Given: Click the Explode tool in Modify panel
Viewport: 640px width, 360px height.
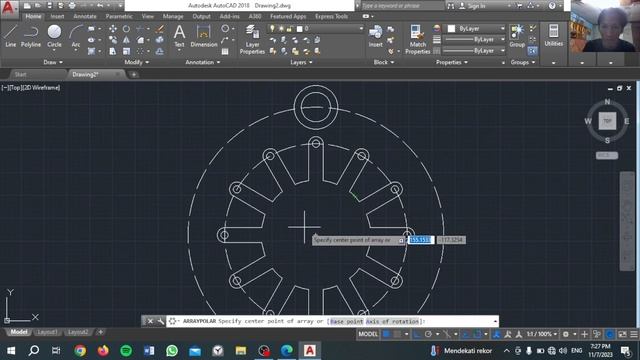Looking at the screenshot, I should (160, 40).
